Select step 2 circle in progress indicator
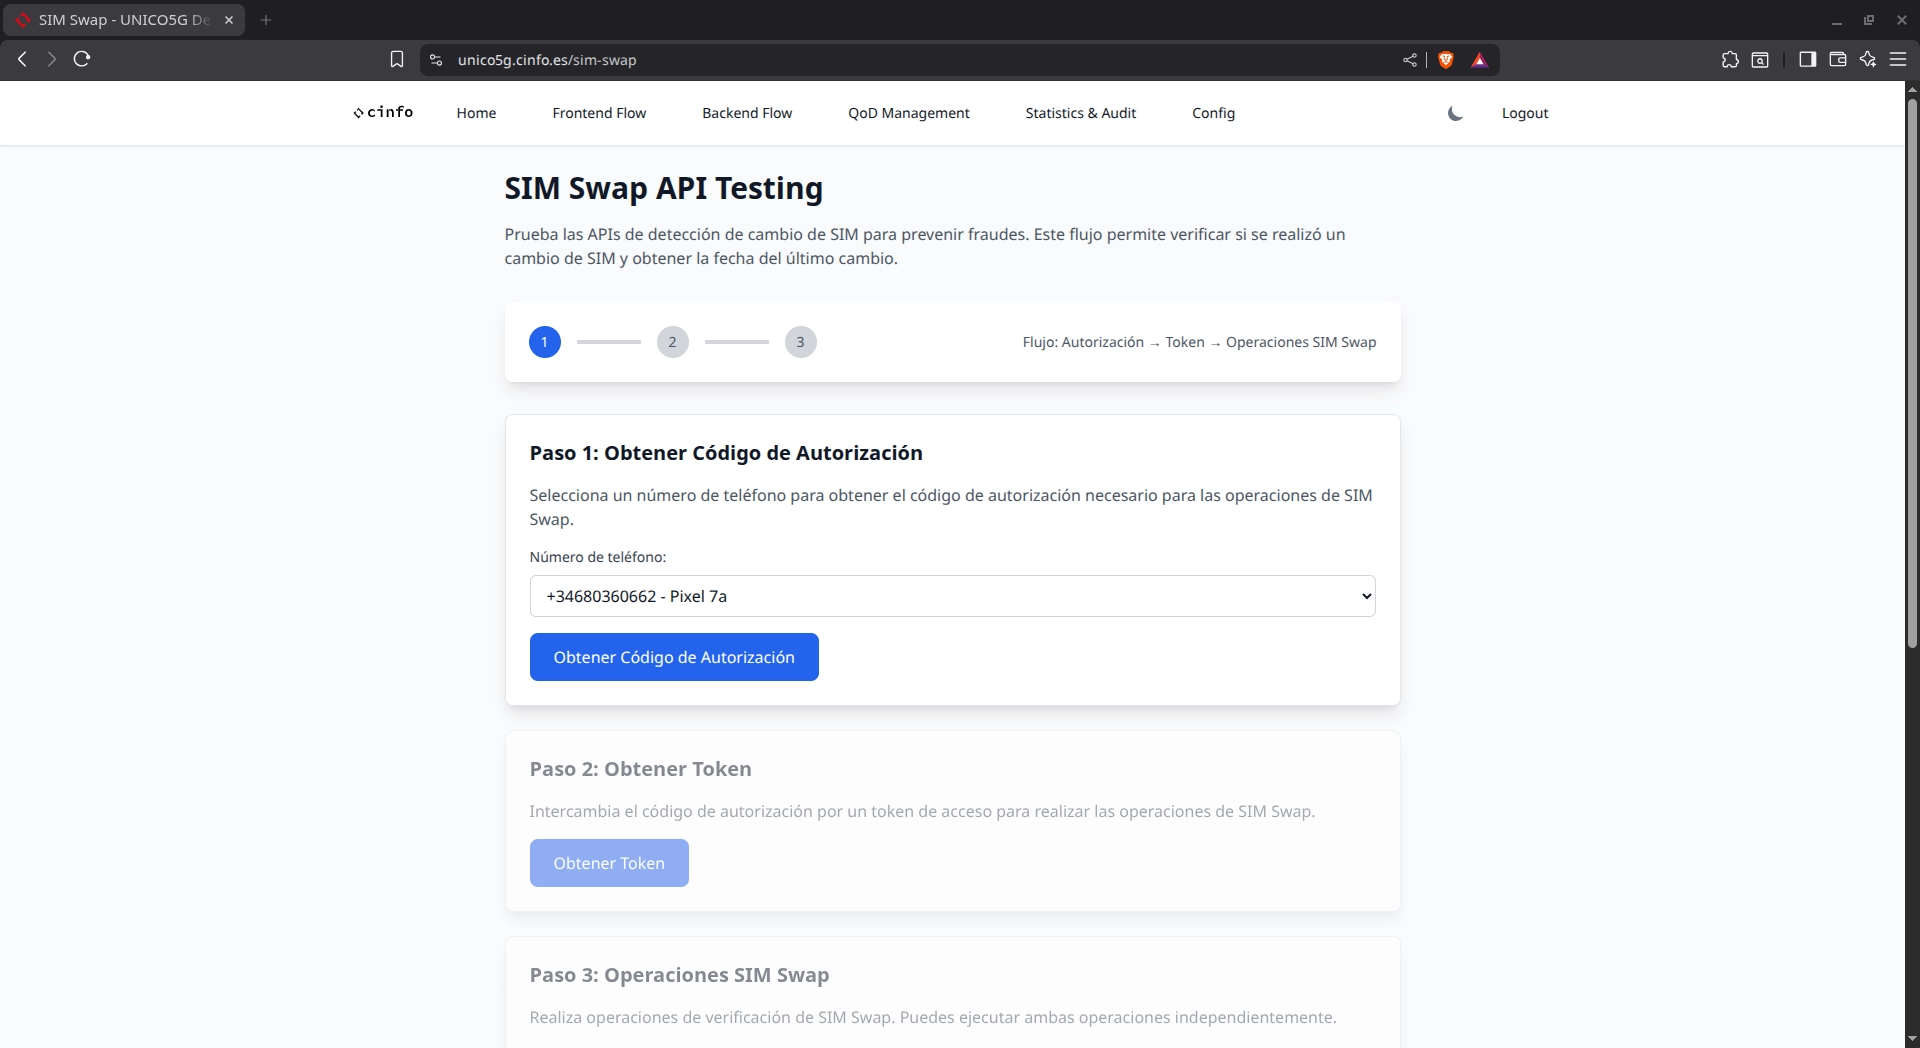 (x=672, y=342)
